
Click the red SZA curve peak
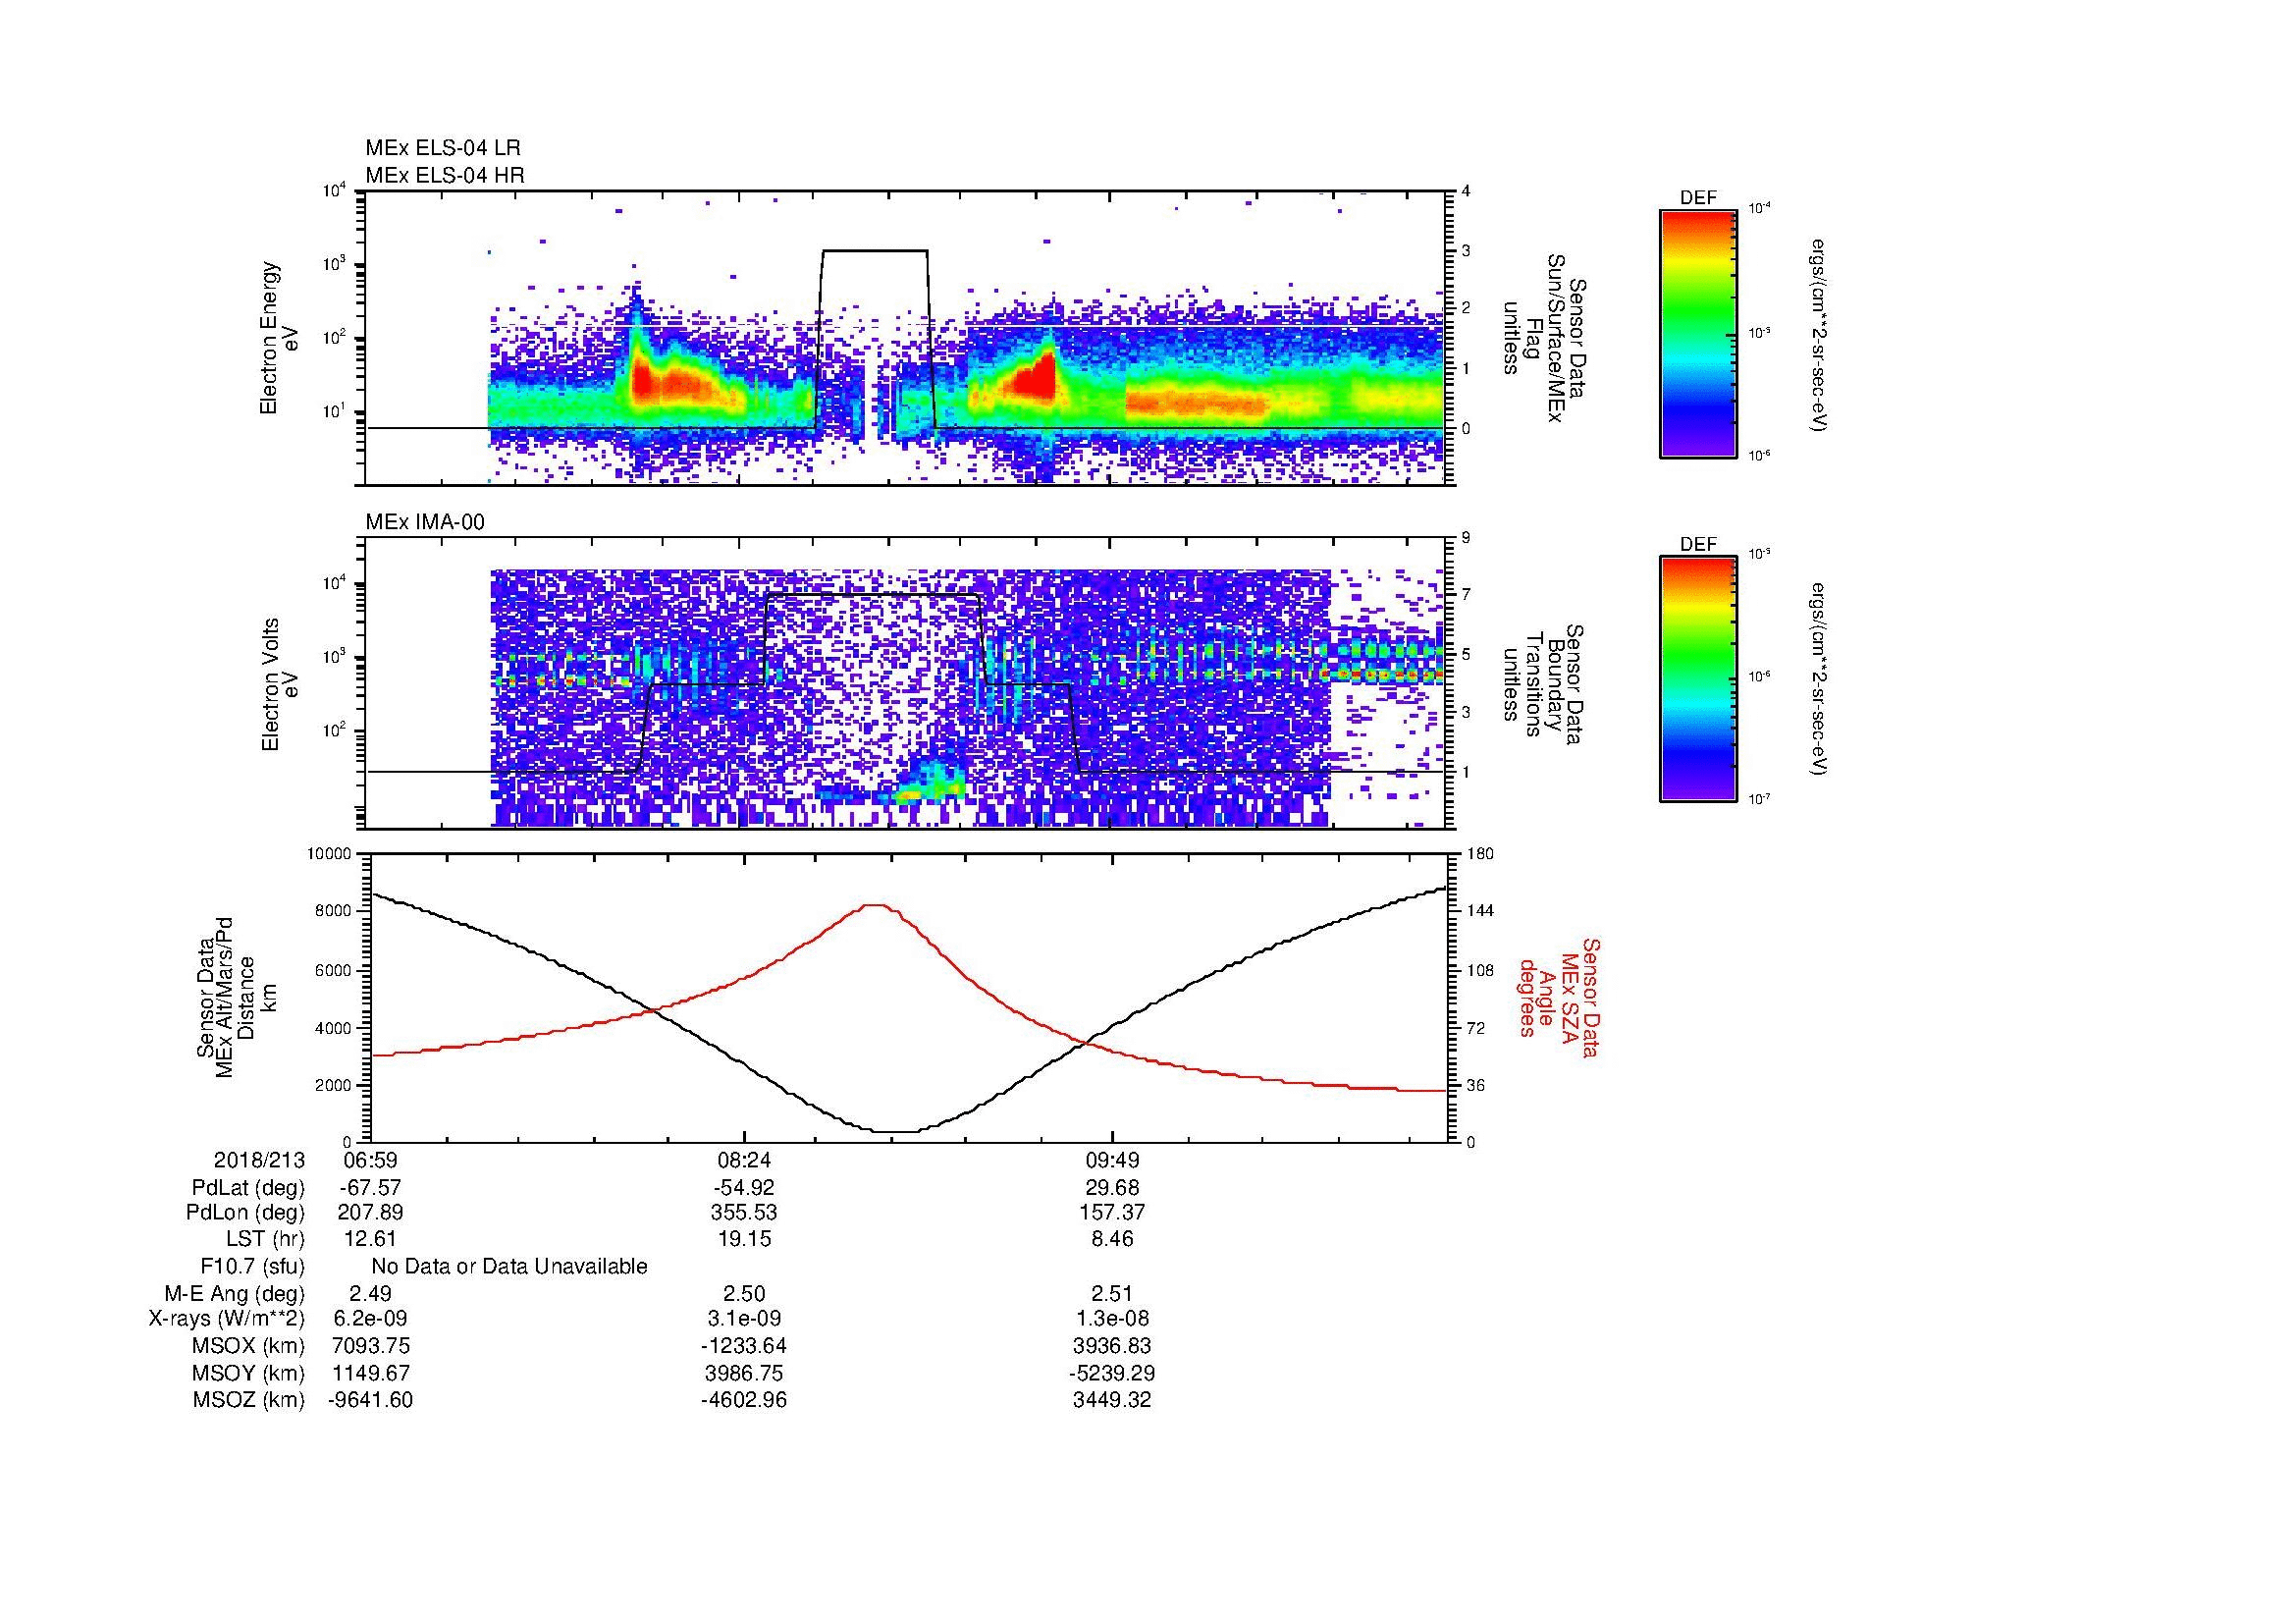coord(875,905)
